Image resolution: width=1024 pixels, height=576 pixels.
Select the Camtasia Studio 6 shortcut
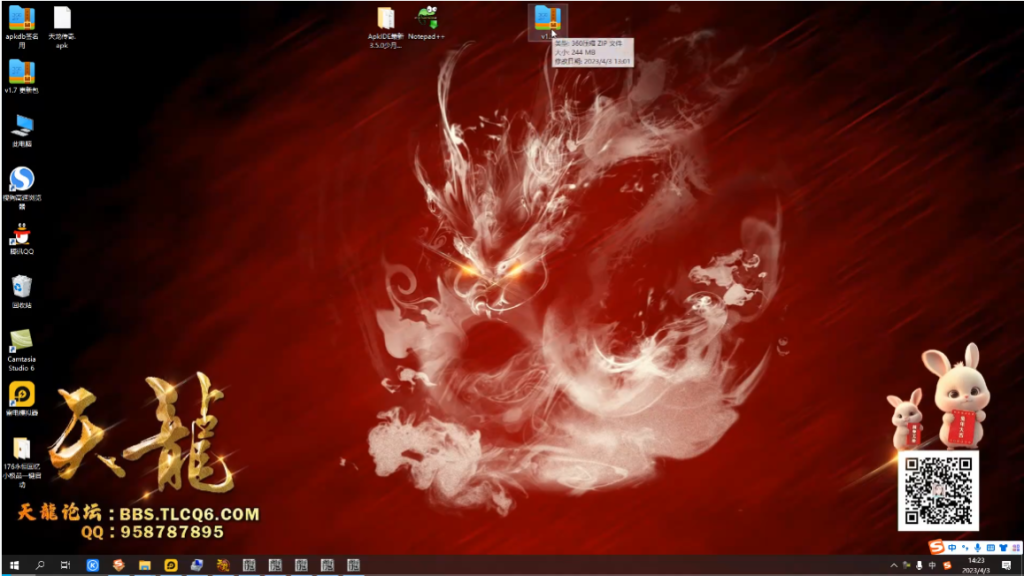click(x=21, y=341)
